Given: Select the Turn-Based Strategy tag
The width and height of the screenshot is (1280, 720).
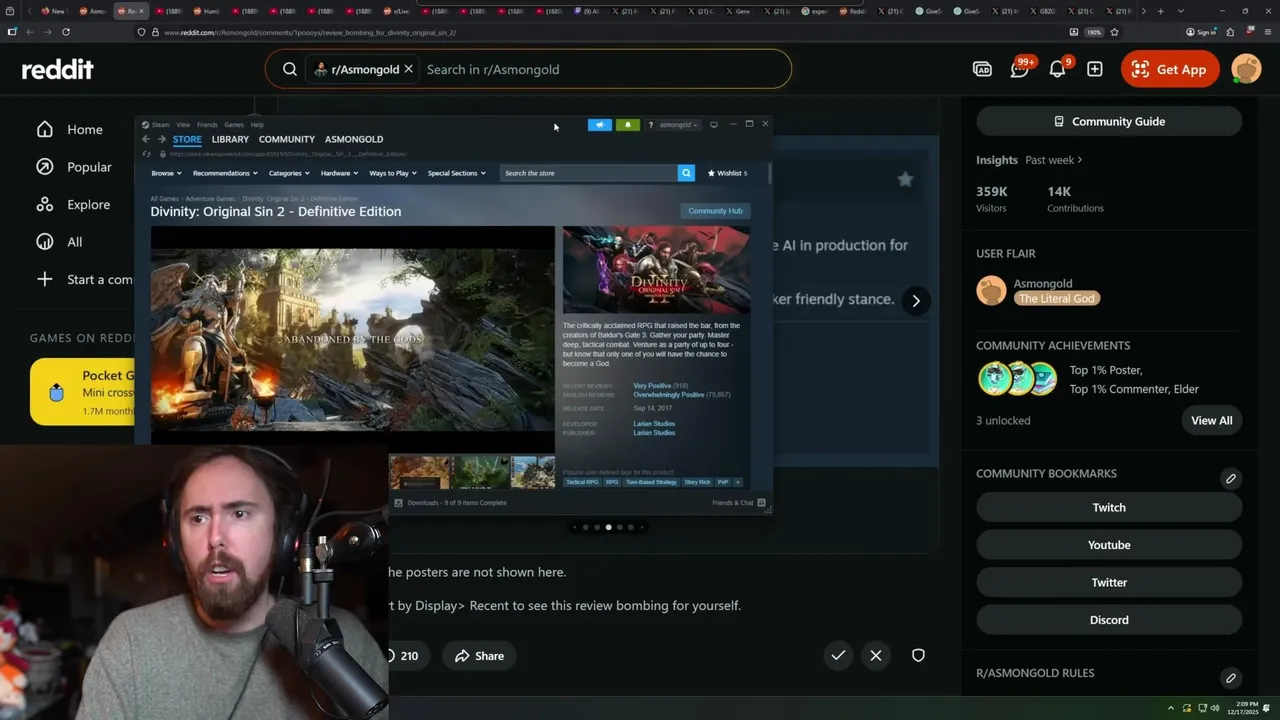Looking at the screenshot, I should [x=652, y=482].
